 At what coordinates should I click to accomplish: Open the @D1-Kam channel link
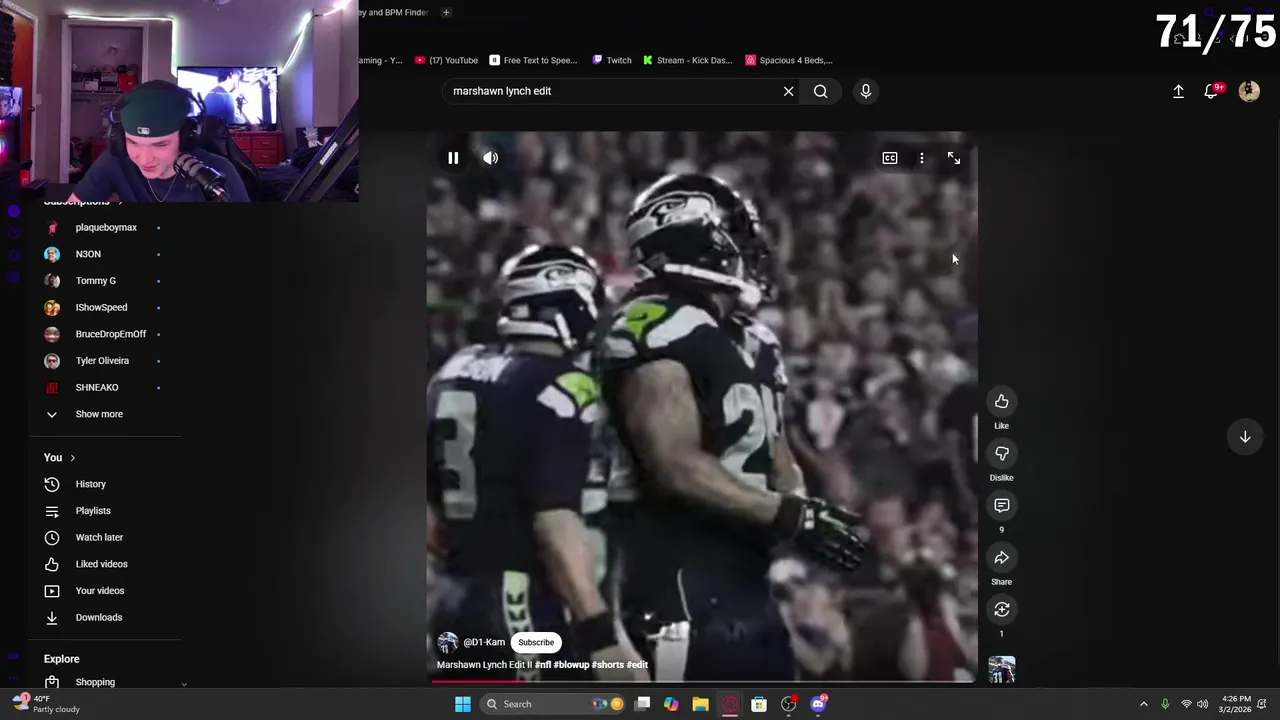484,643
